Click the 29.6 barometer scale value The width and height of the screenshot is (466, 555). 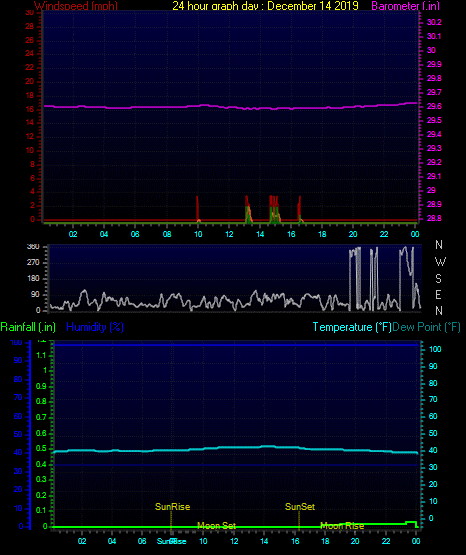(x=434, y=106)
